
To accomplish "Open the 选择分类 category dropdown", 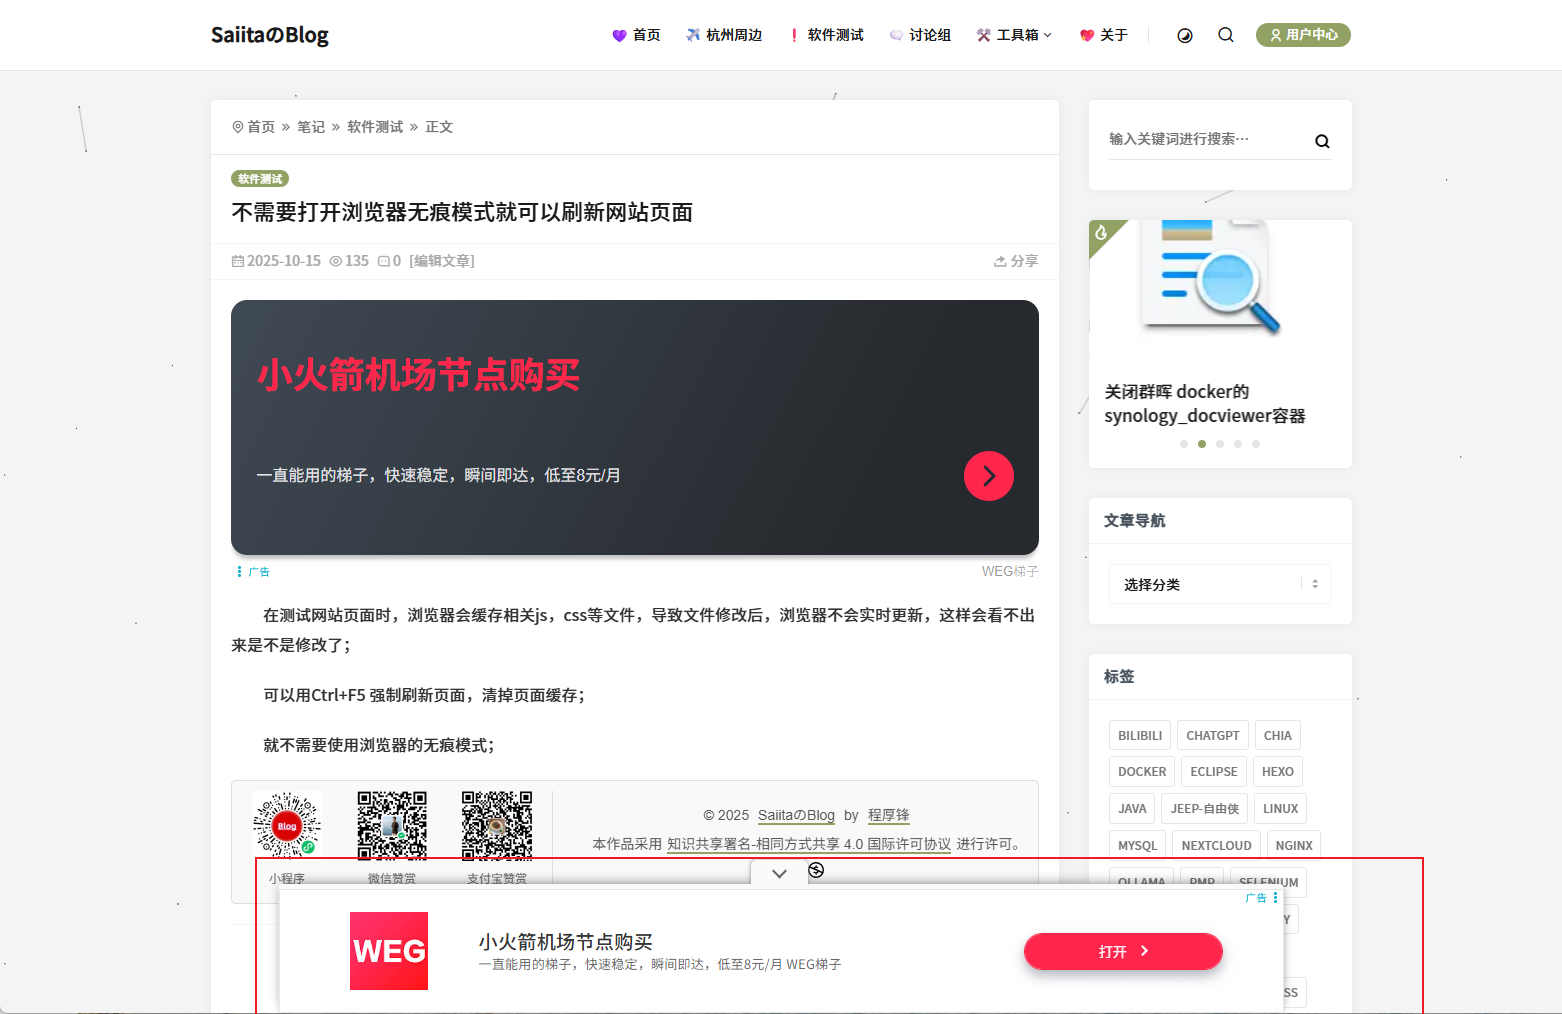I will pos(1220,584).
